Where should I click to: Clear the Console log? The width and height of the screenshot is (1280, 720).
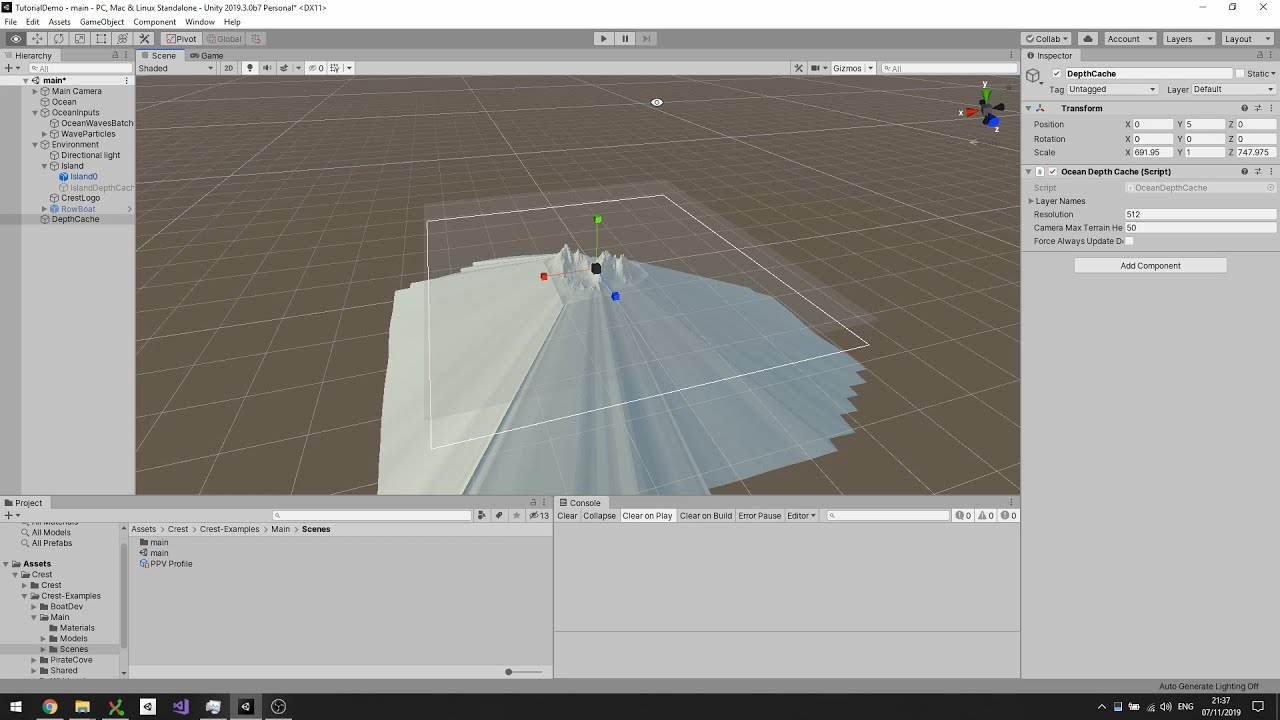pyautogui.click(x=567, y=516)
